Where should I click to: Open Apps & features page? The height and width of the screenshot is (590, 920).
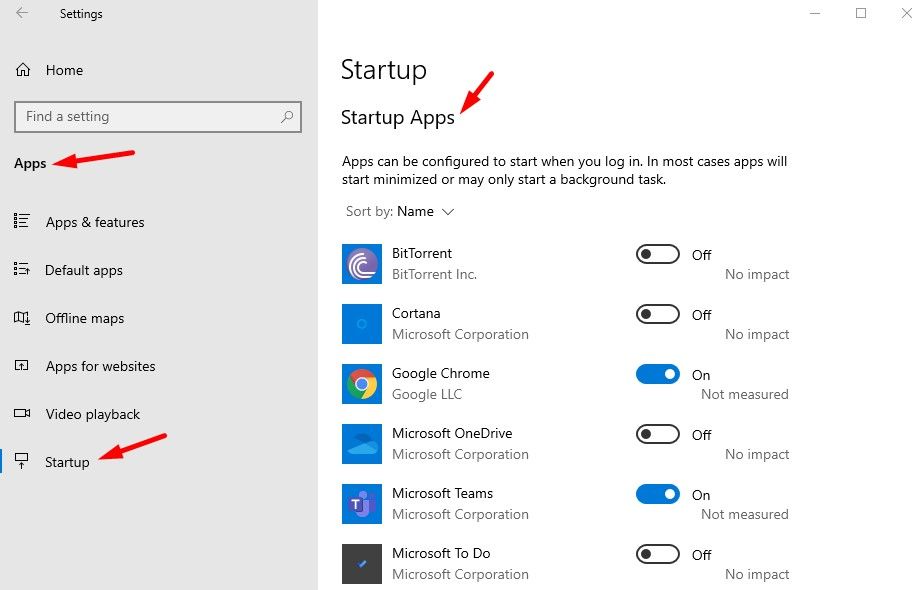click(x=94, y=222)
